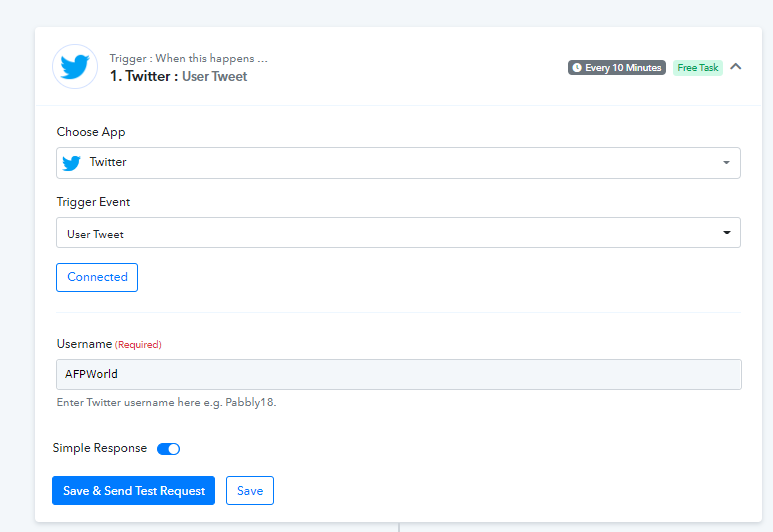The image size is (773, 532).
Task: Click the Connected button
Action: [x=97, y=277]
